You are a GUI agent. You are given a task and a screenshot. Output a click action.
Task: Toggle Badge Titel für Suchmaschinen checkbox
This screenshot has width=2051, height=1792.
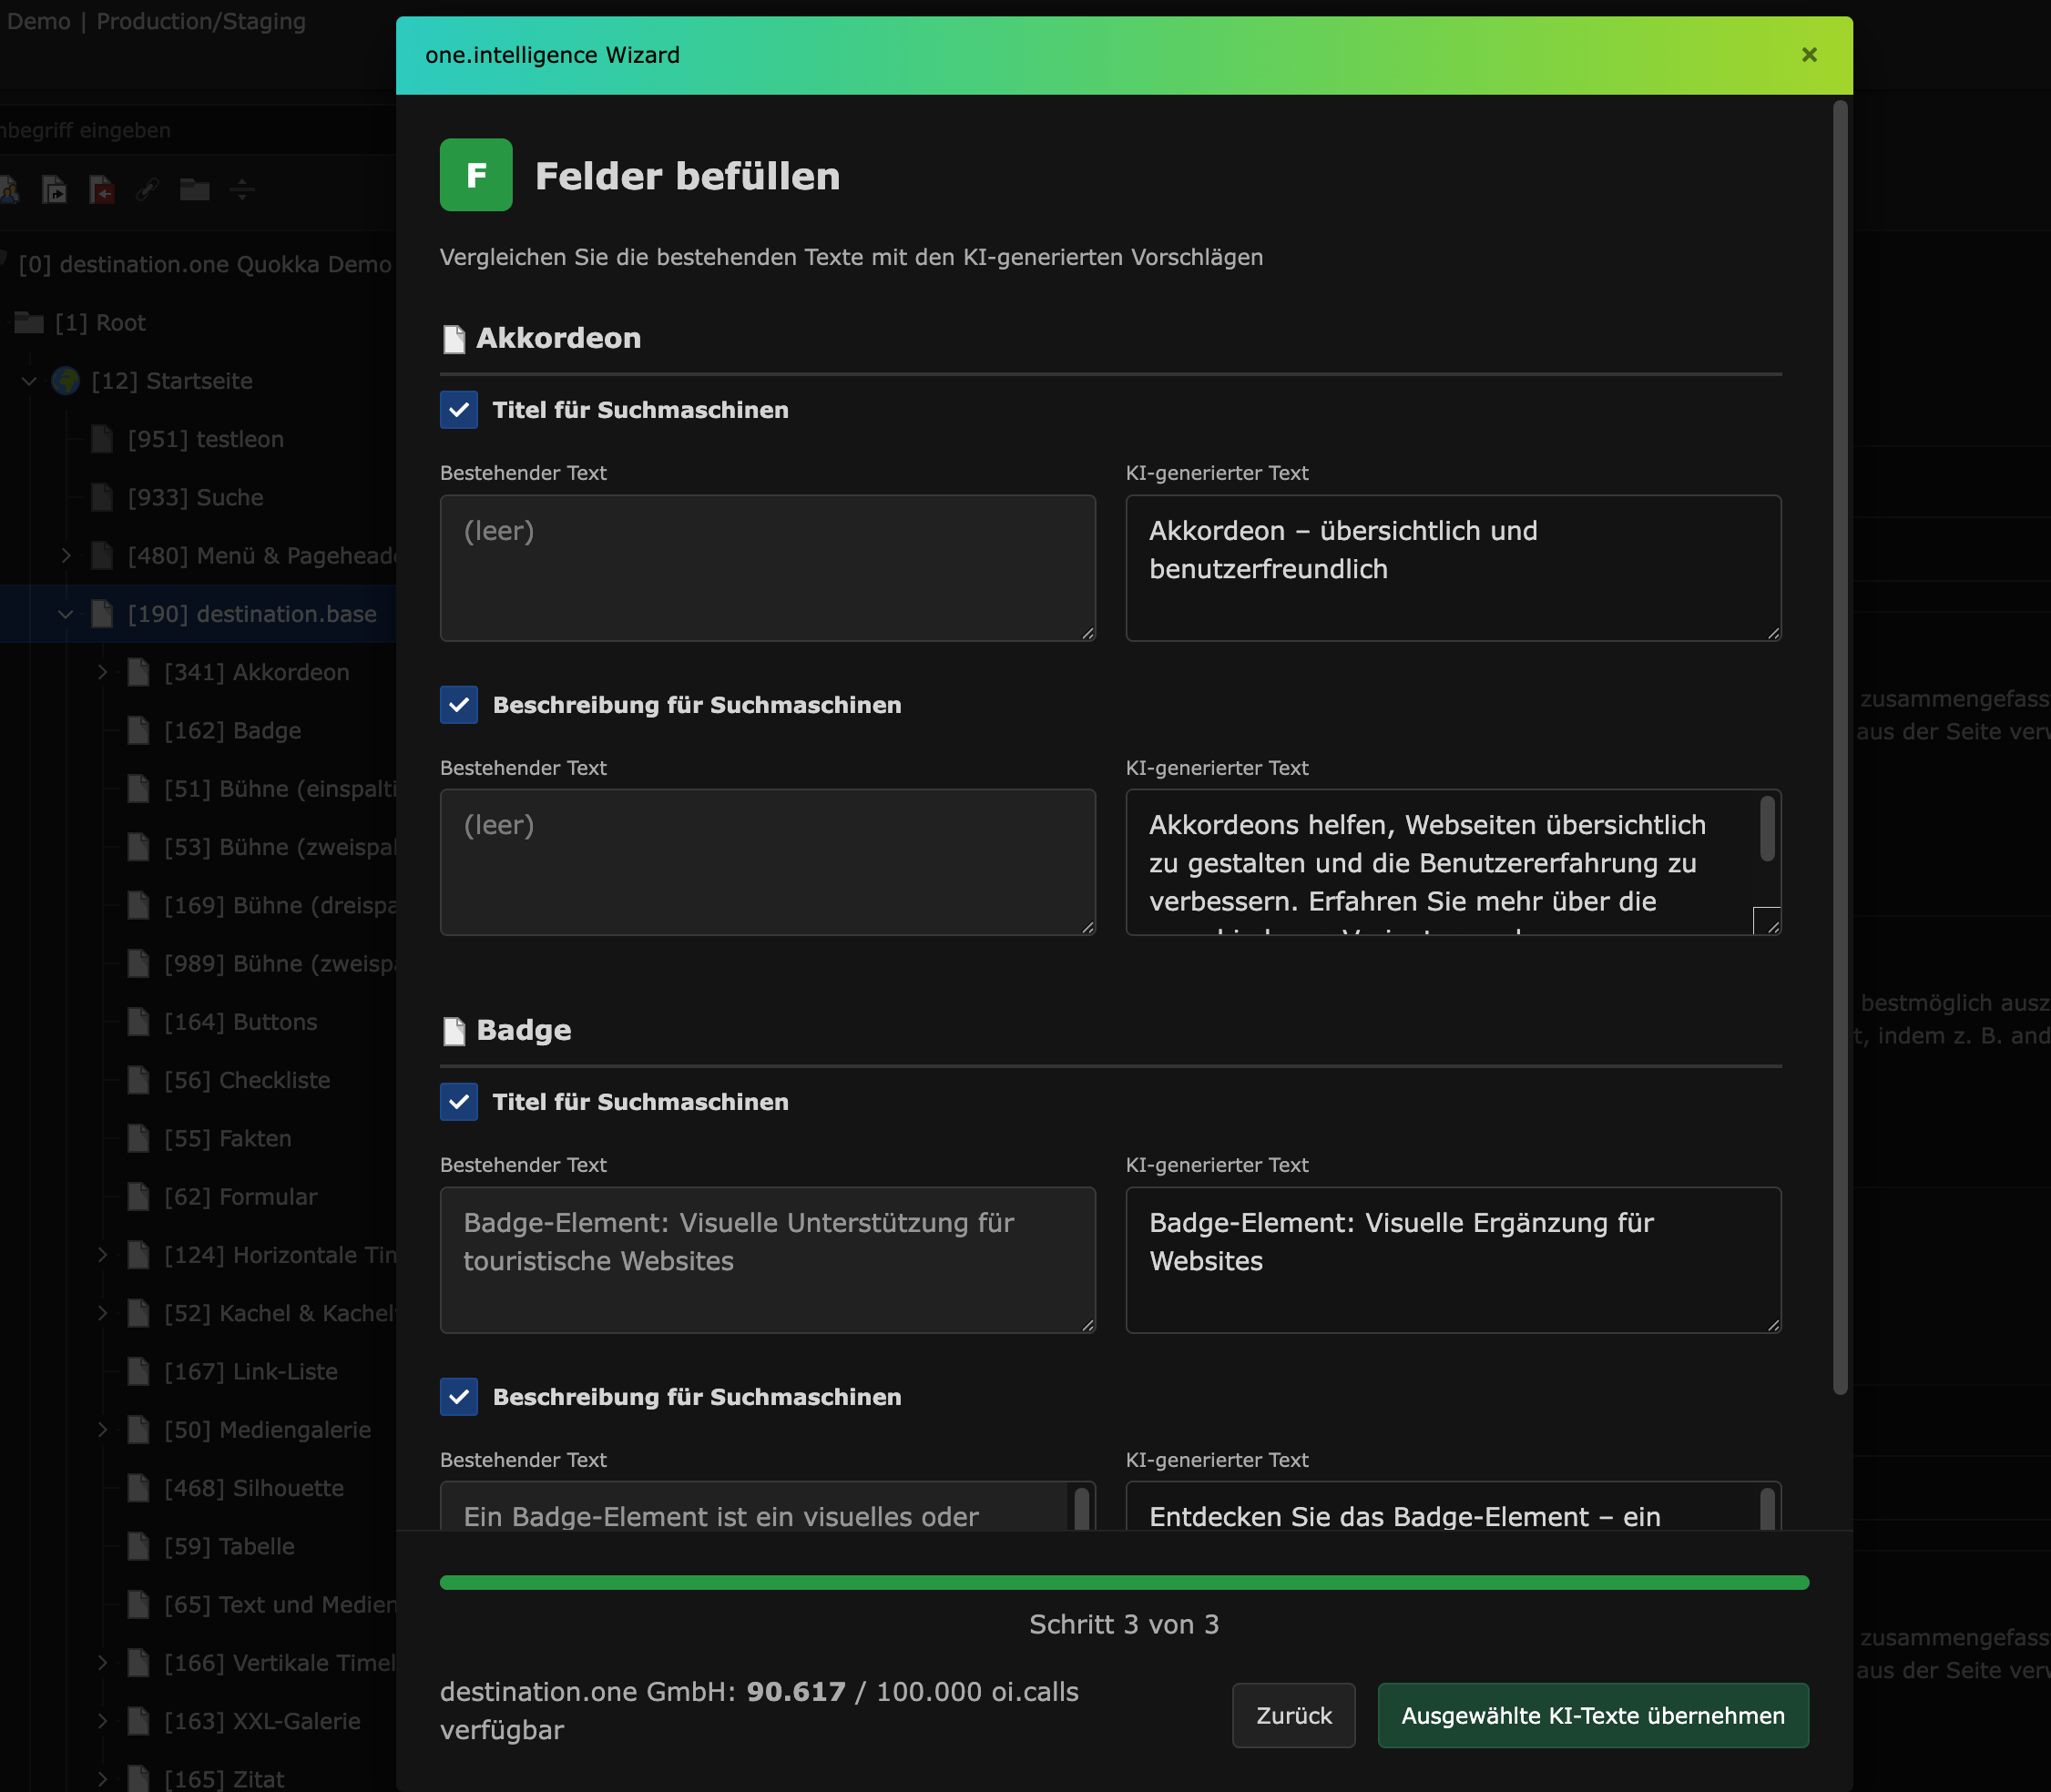pos(459,1102)
